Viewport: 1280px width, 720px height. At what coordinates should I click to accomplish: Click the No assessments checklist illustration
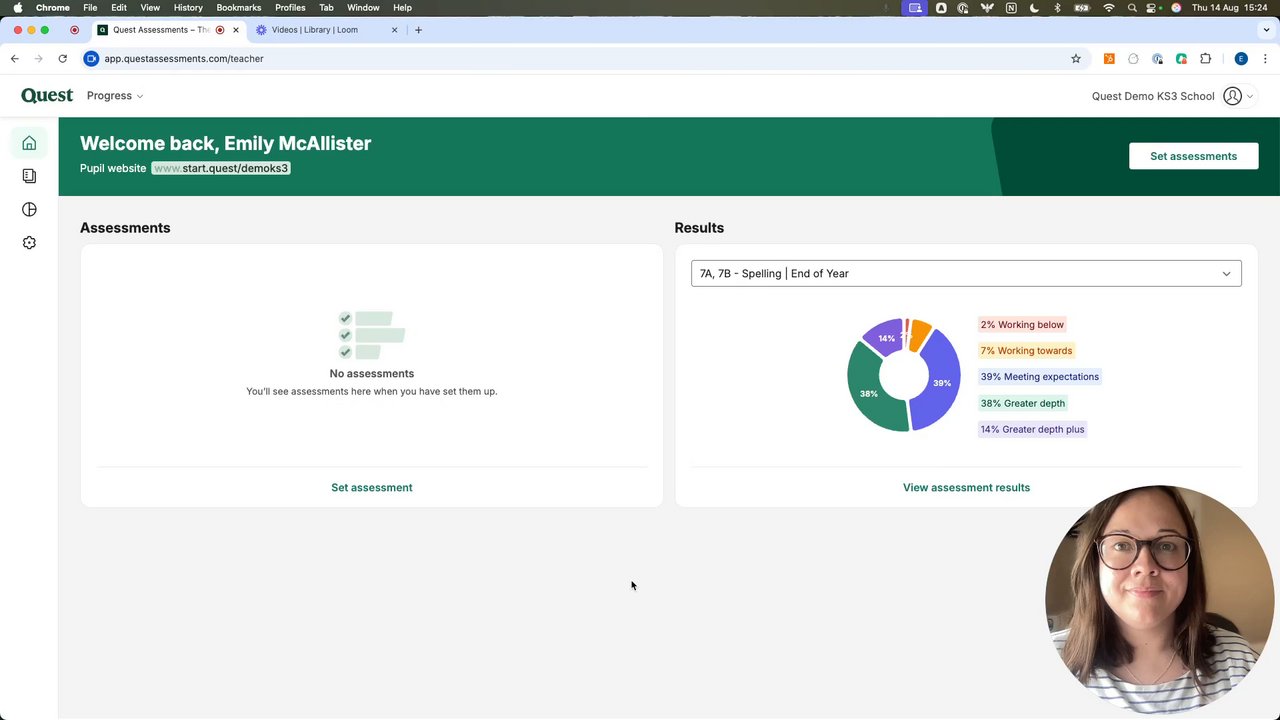coord(371,335)
